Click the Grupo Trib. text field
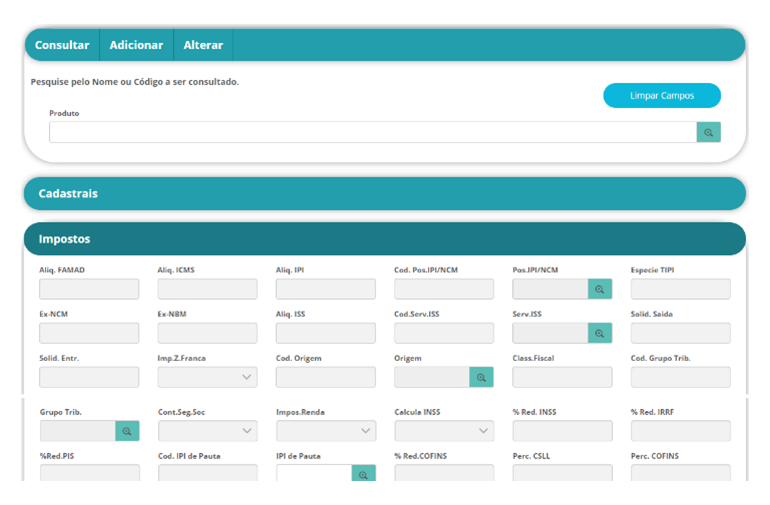This screenshot has width=770, height=505. [x=78, y=431]
